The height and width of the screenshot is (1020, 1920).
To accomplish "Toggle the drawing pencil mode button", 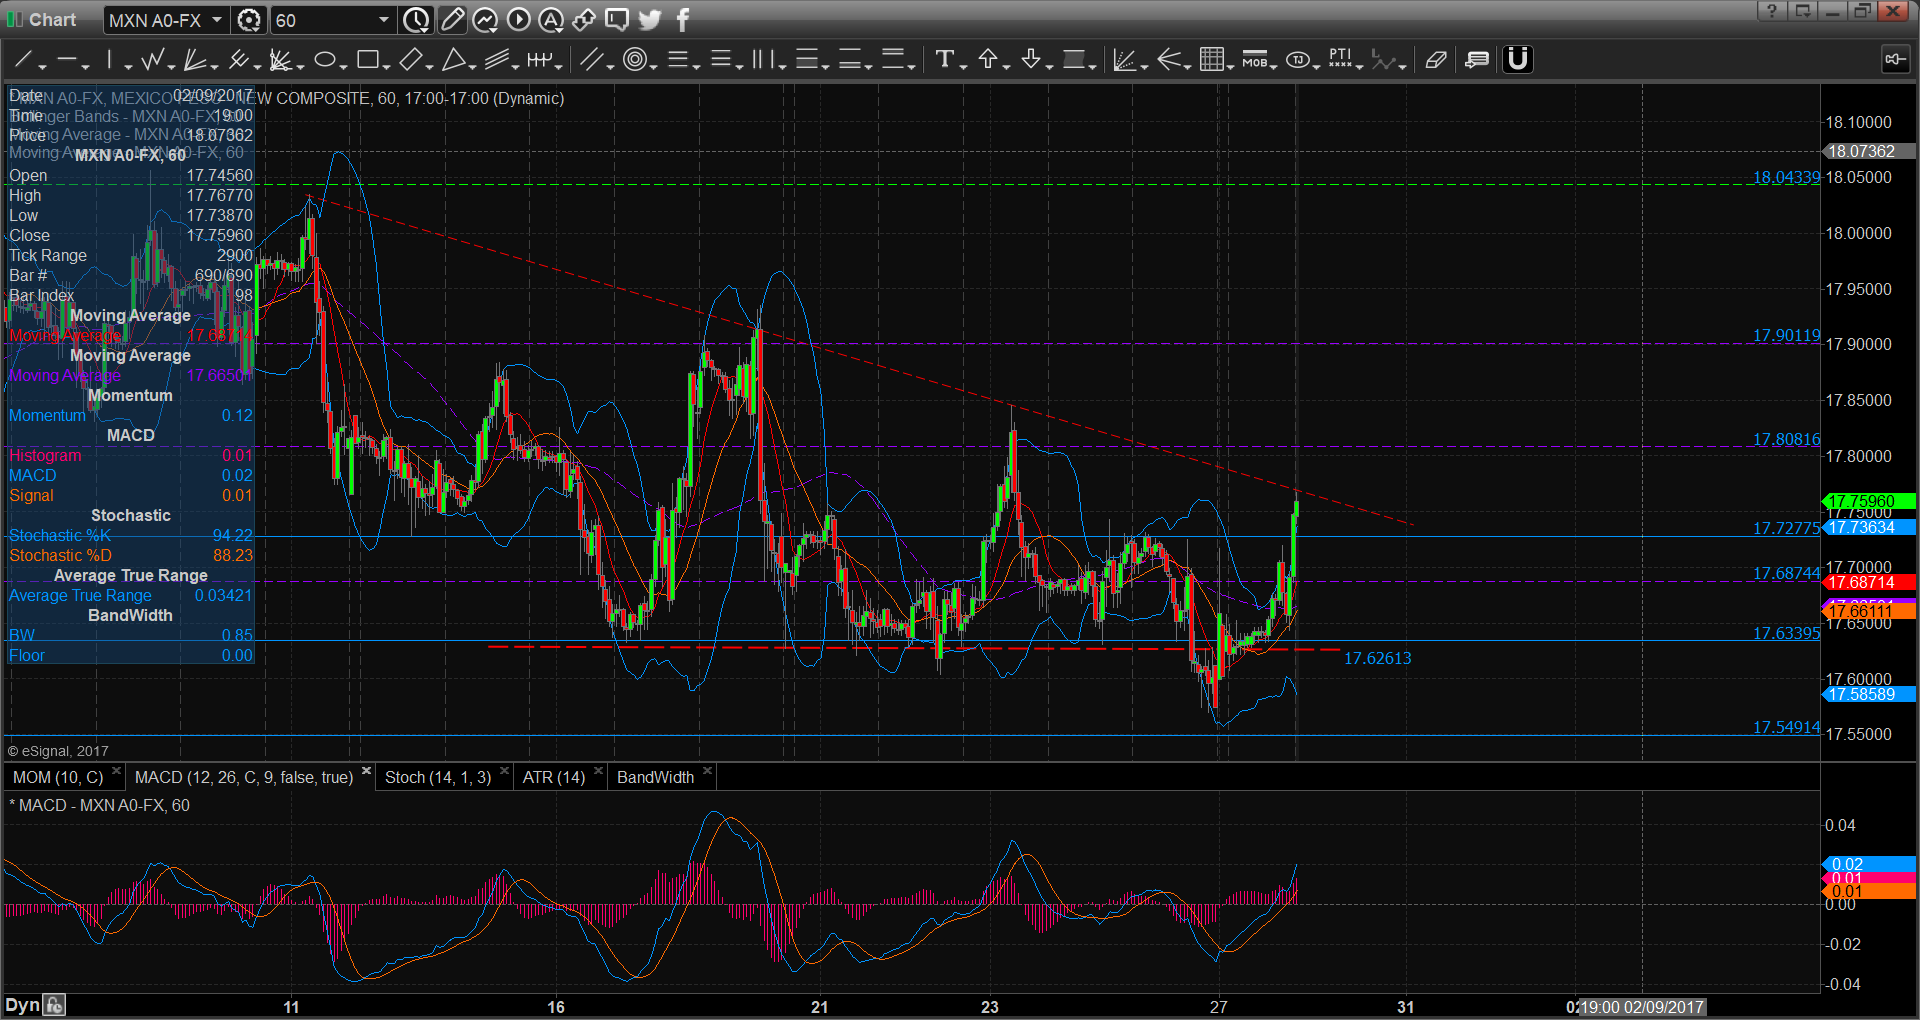I will click(x=452, y=20).
